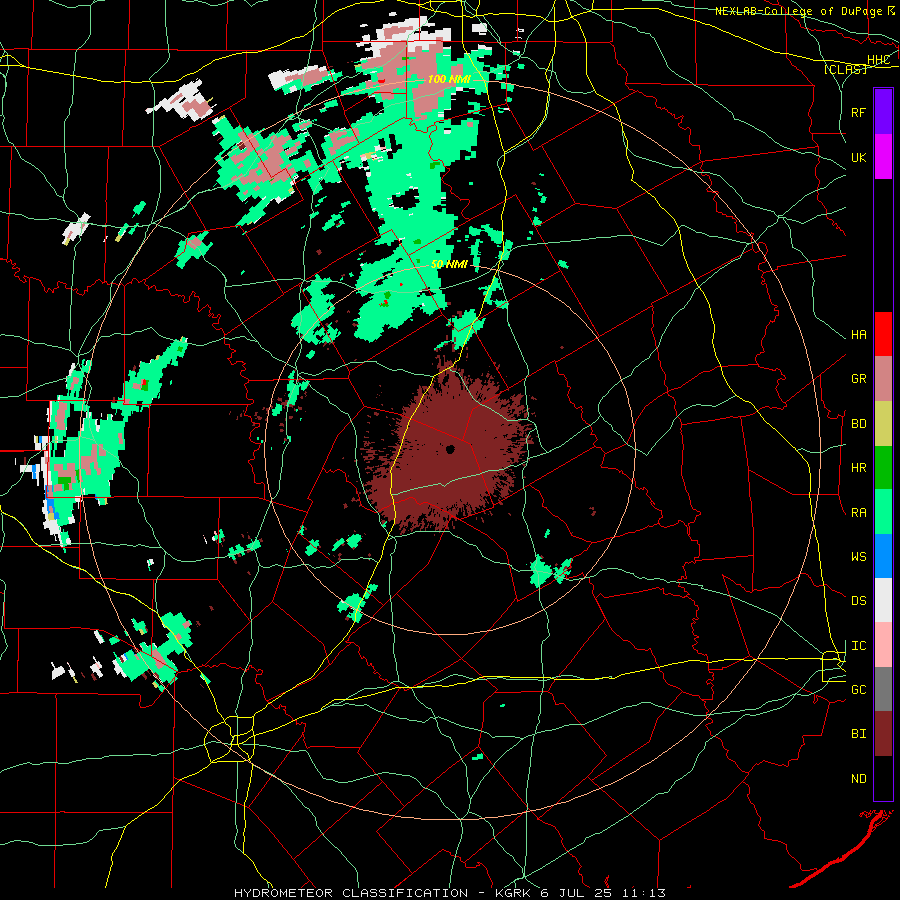Click the HA red legend swatch
900x900 pixels.
[x=883, y=334]
